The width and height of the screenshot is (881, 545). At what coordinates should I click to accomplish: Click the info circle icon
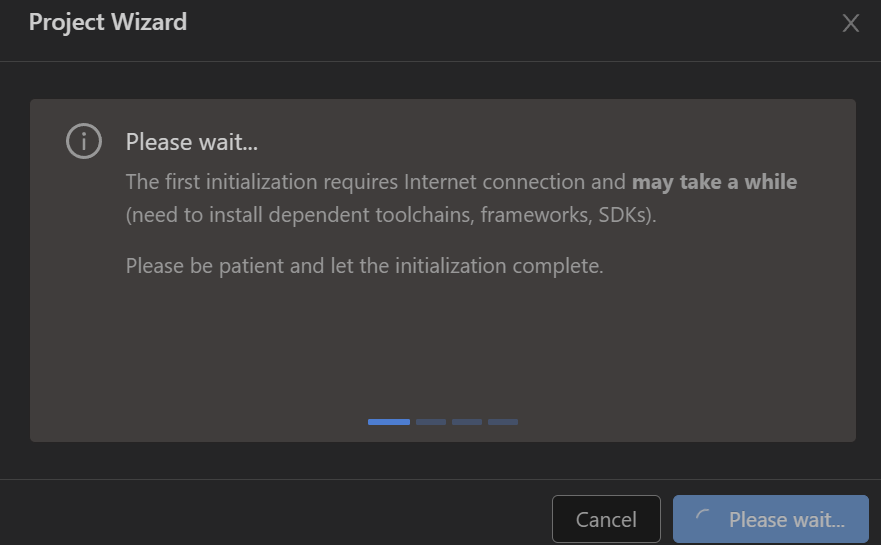click(84, 141)
